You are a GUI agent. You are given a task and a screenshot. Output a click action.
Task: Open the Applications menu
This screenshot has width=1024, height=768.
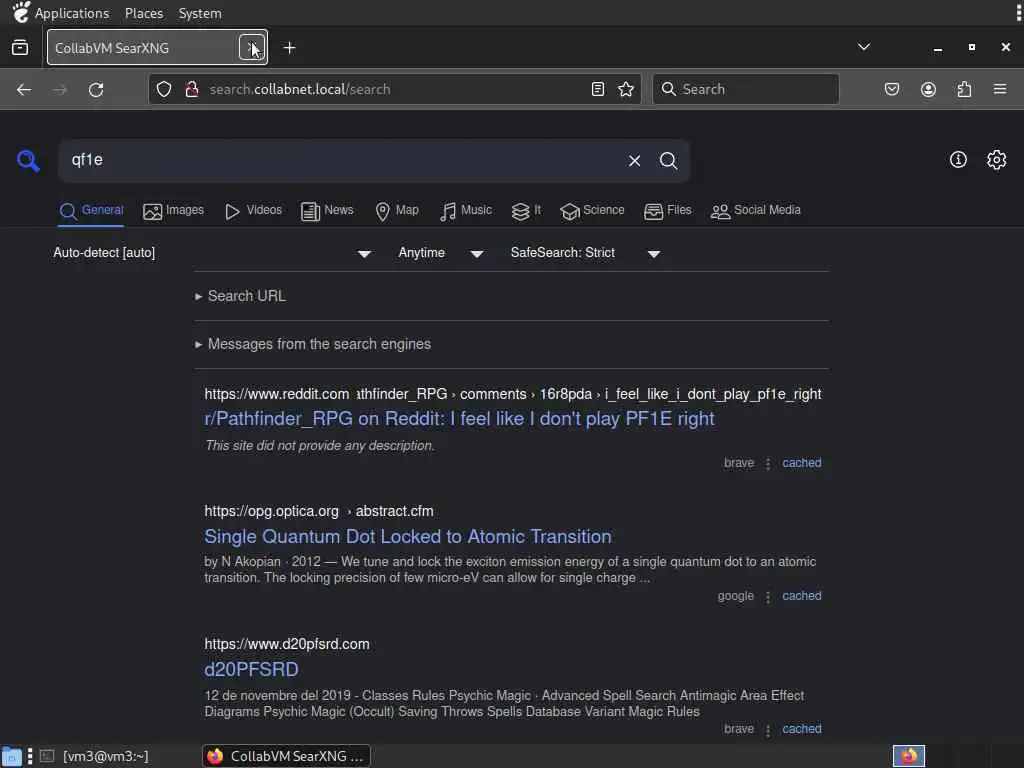(x=72, y=13)
